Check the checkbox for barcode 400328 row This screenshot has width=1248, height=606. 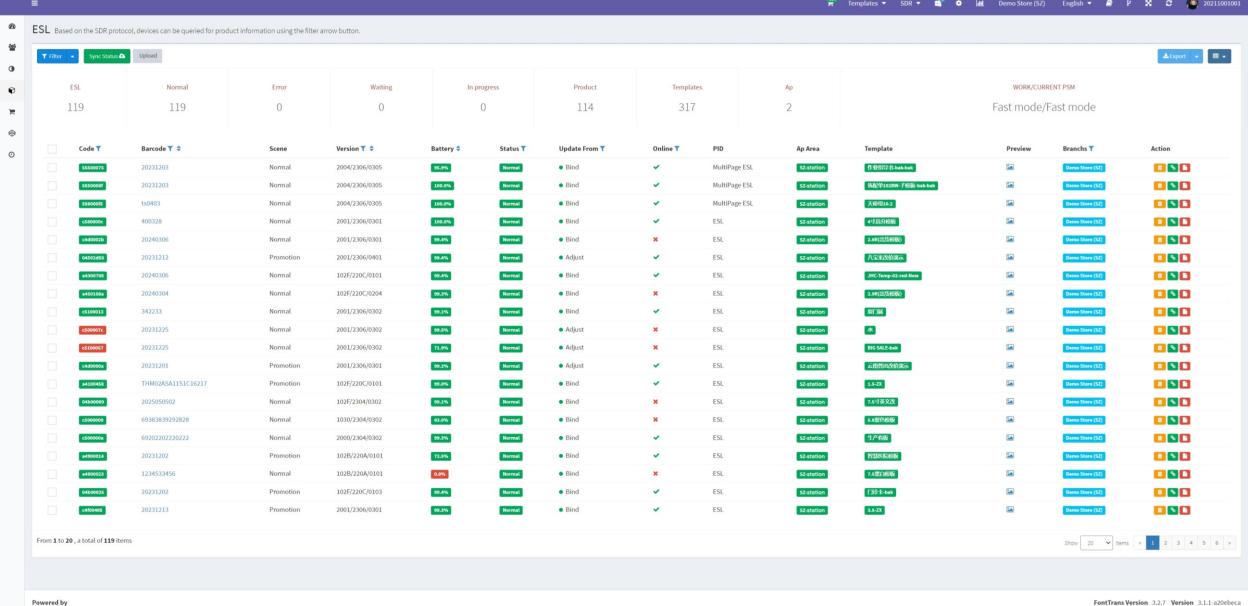(x=53, y=222)
